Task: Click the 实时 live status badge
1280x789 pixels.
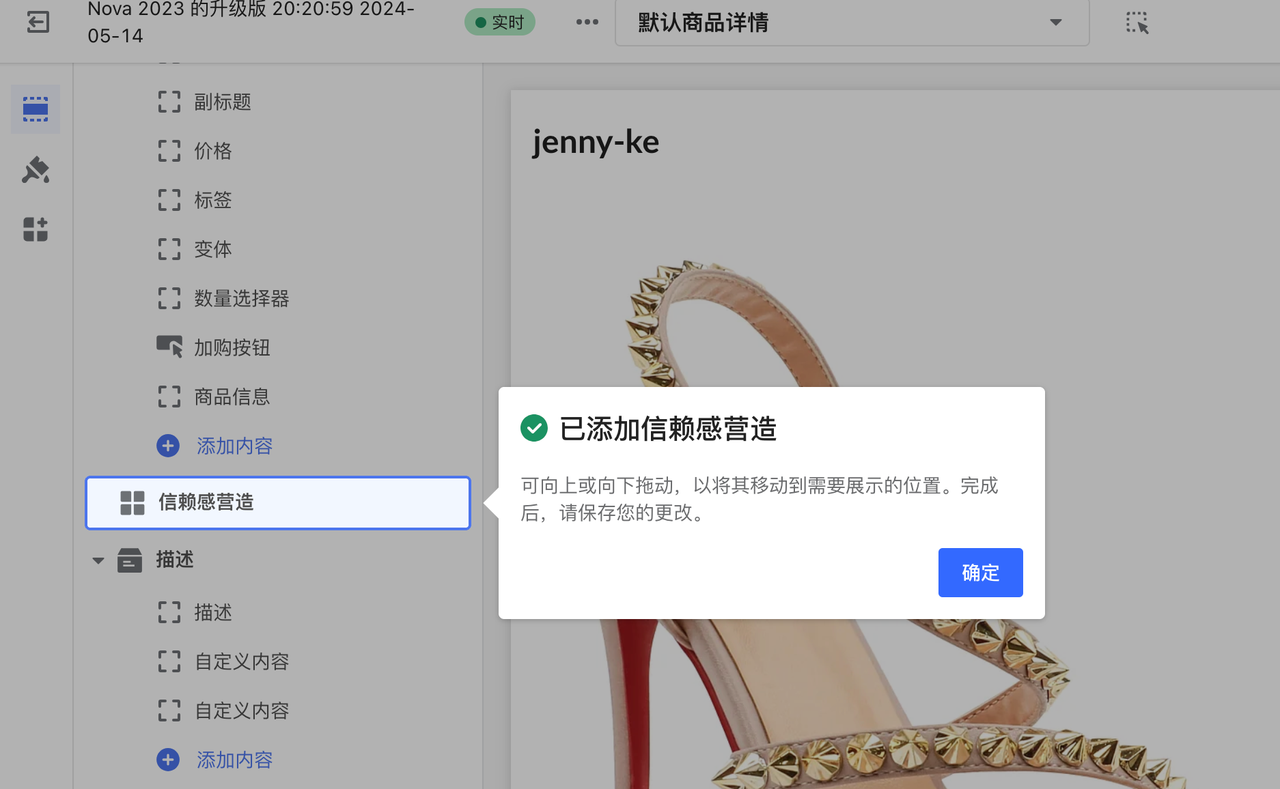Action: click(x=500, y=22)
